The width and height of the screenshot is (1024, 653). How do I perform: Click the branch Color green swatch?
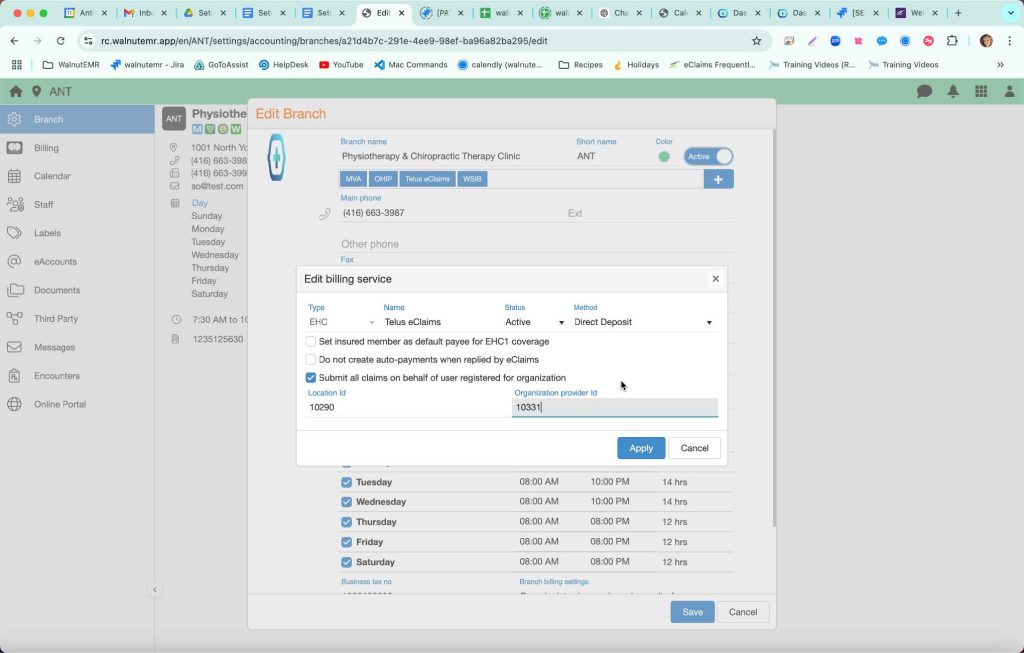point(664,157)
